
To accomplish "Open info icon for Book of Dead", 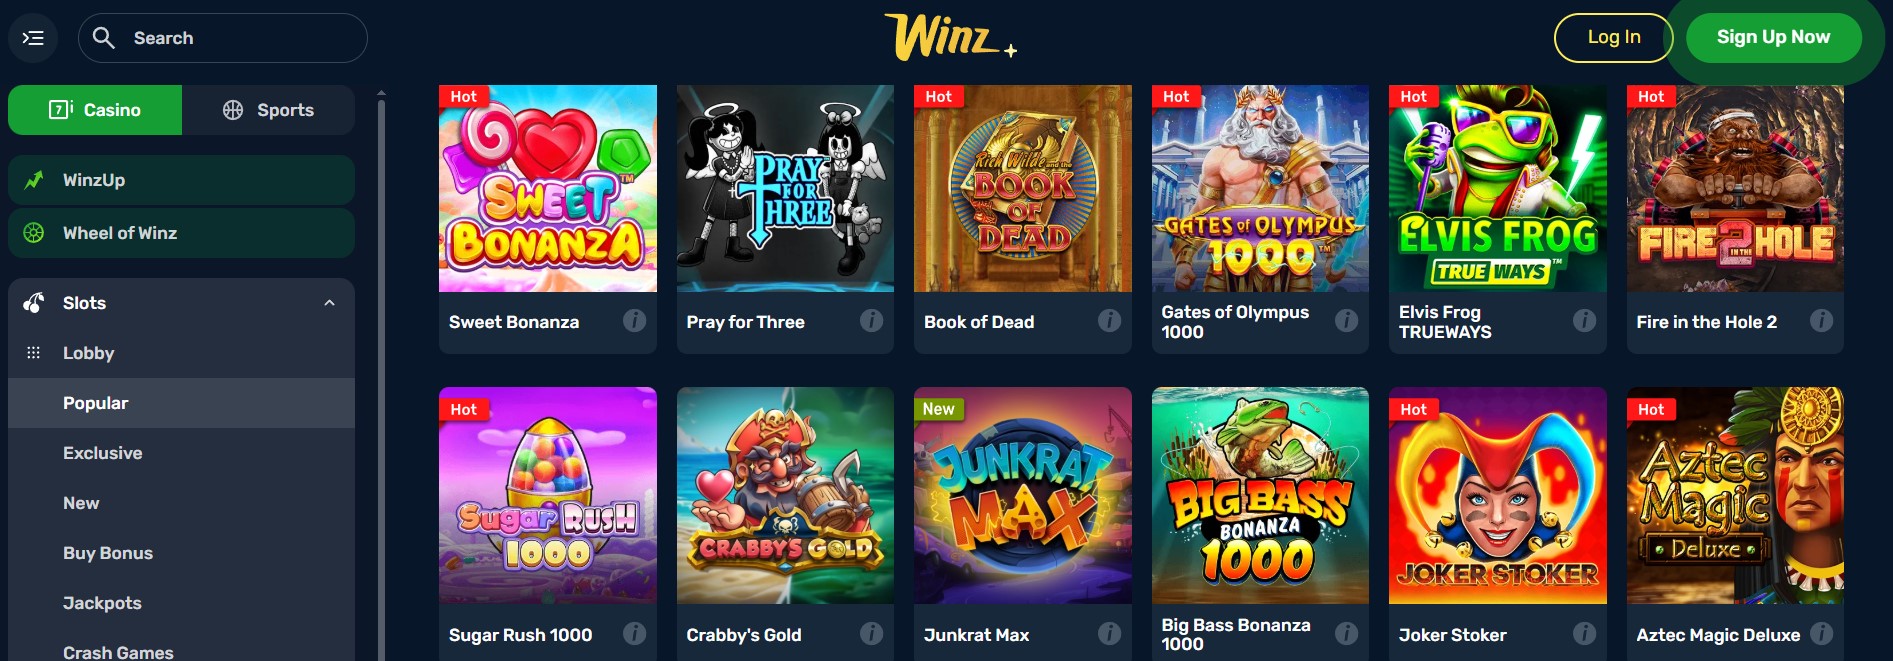I will point(1109,321).
